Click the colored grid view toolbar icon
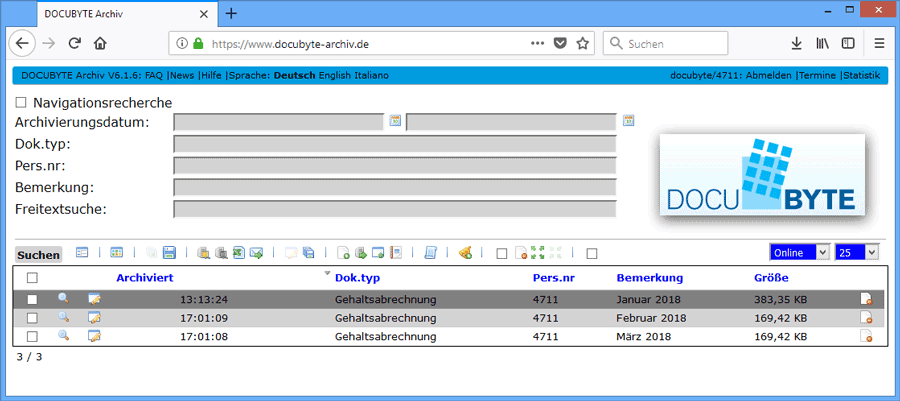900x401 pixels. (117, 252)
